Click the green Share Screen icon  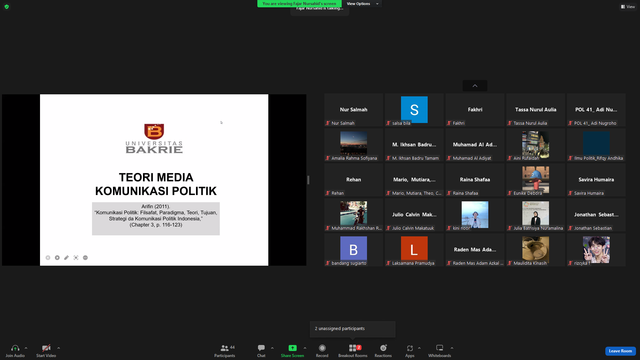click(x=293, y=348)
